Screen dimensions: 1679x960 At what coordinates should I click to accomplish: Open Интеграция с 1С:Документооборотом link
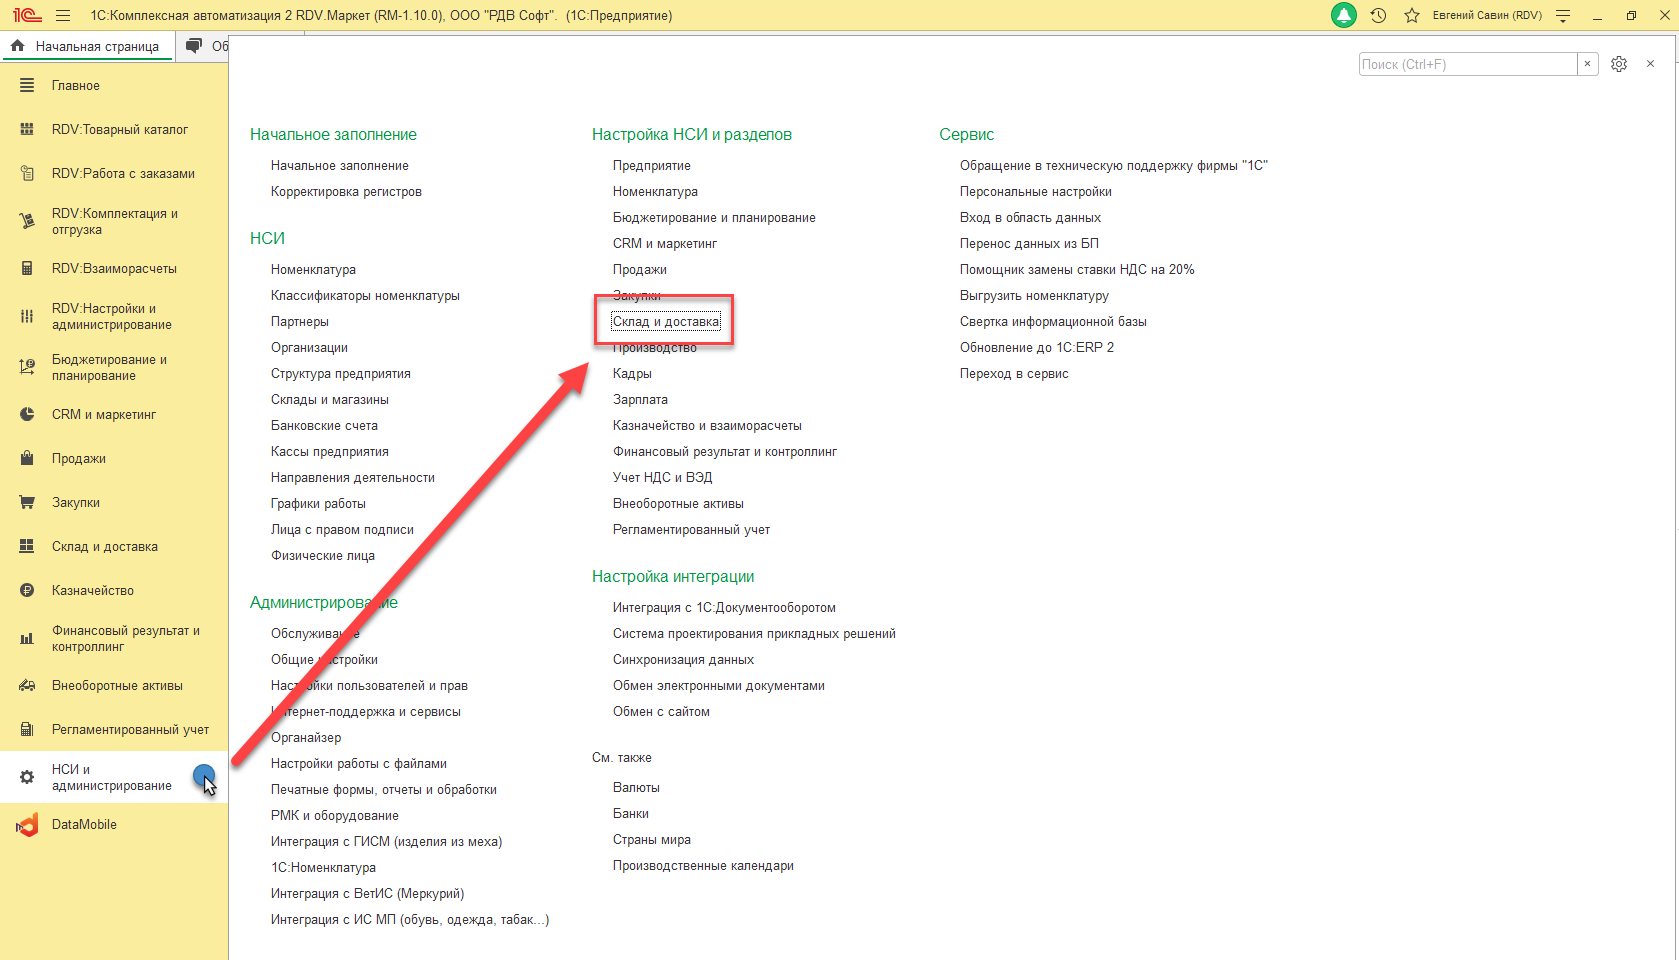pyautogui.click(x=724, y=608)
